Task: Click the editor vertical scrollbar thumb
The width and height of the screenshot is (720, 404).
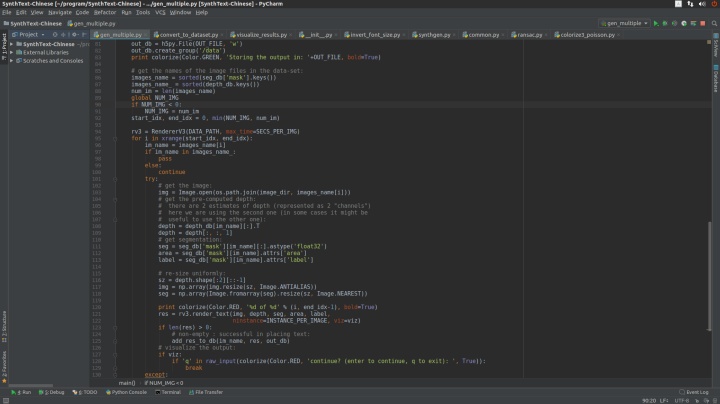Action: [x=709, y=275]
